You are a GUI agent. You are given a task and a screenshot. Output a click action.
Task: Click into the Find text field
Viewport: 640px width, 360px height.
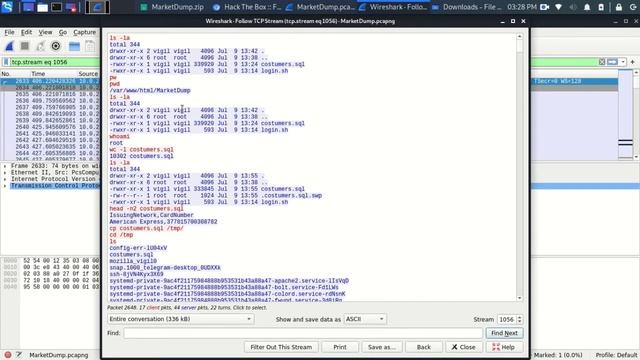(303, 333)
